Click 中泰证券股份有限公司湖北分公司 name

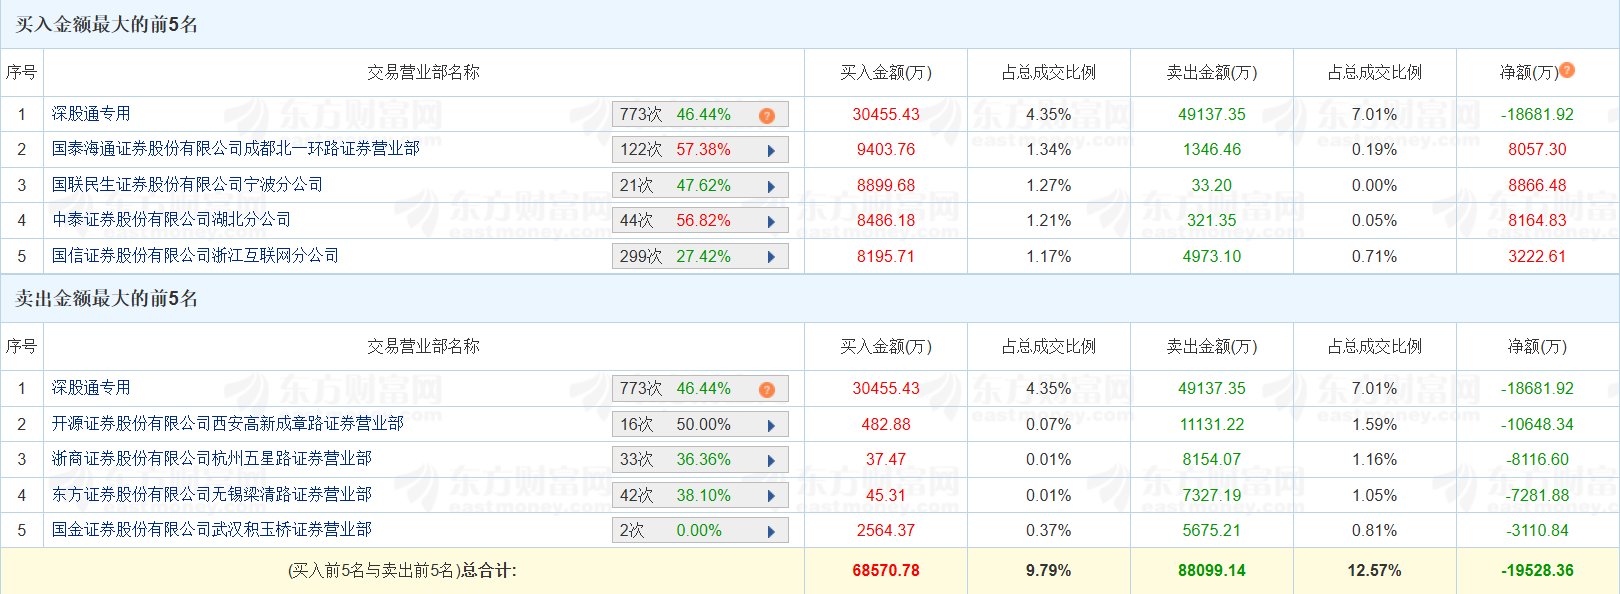point(171,220)
